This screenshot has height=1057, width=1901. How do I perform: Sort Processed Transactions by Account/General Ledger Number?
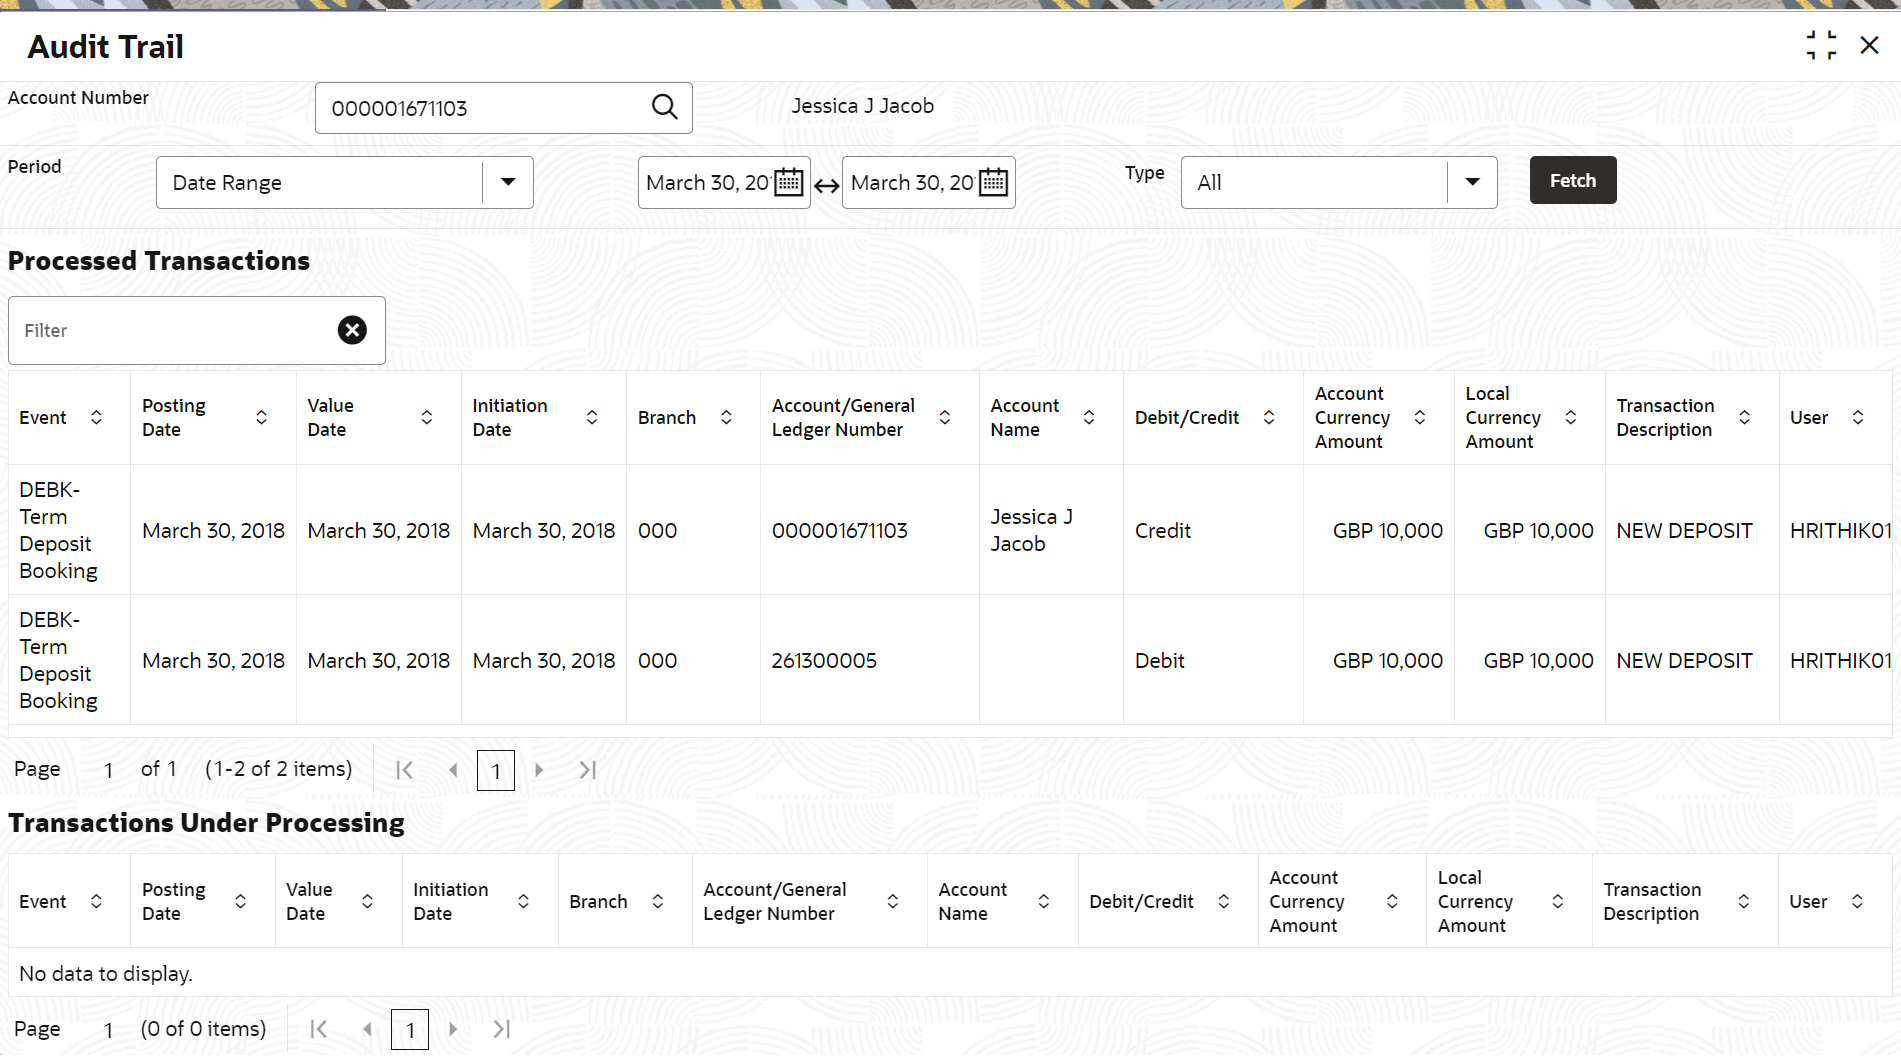click(x=944, y=417)
